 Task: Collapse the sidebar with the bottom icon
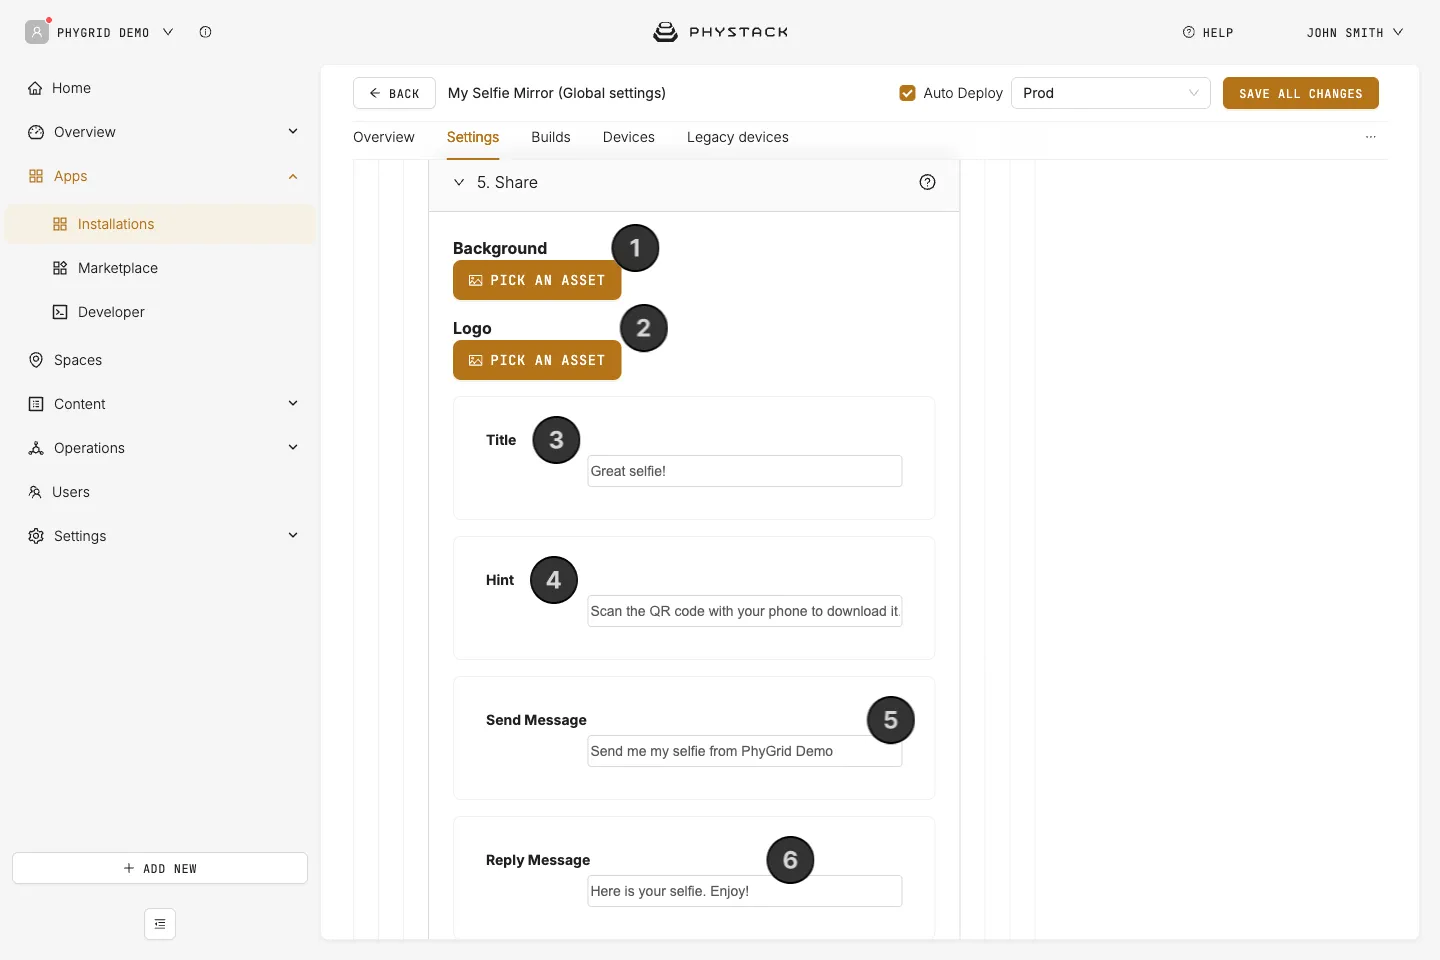pyautogui.click(x=160, y=924)
